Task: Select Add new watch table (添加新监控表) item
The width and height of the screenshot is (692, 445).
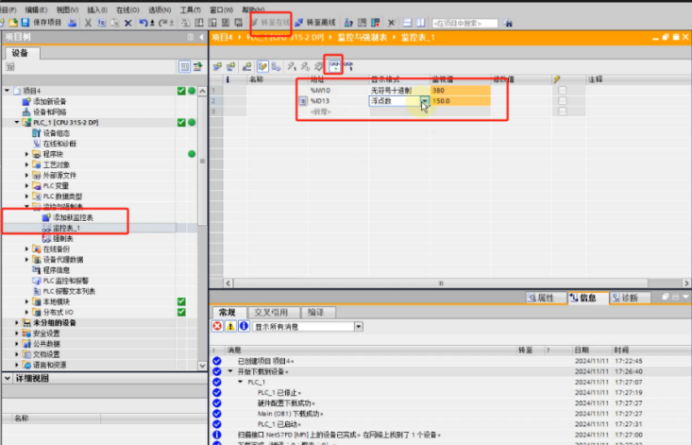Action: tap(68, 217)
